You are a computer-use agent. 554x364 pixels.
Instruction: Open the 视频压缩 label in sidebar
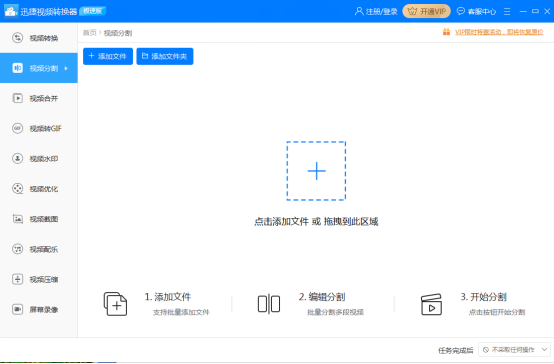pos(44,280)
